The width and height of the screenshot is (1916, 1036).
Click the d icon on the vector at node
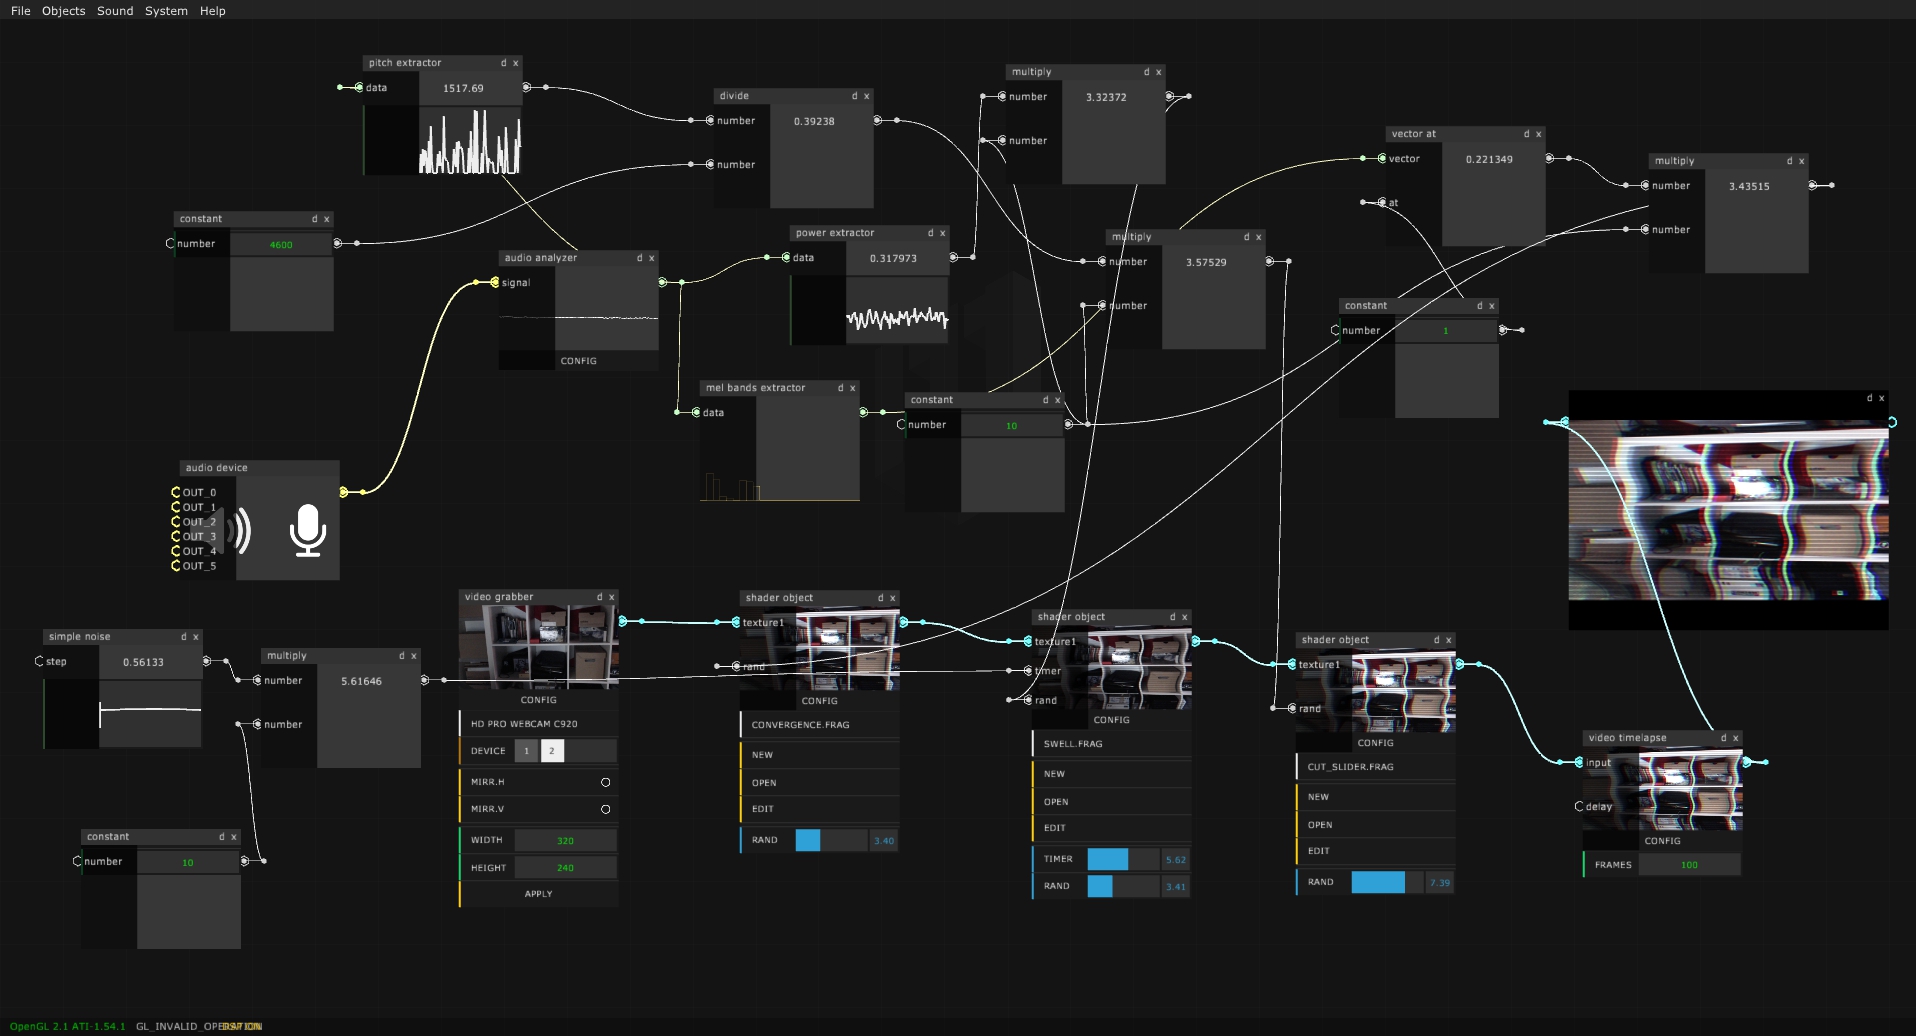(x=1526, y=133)
